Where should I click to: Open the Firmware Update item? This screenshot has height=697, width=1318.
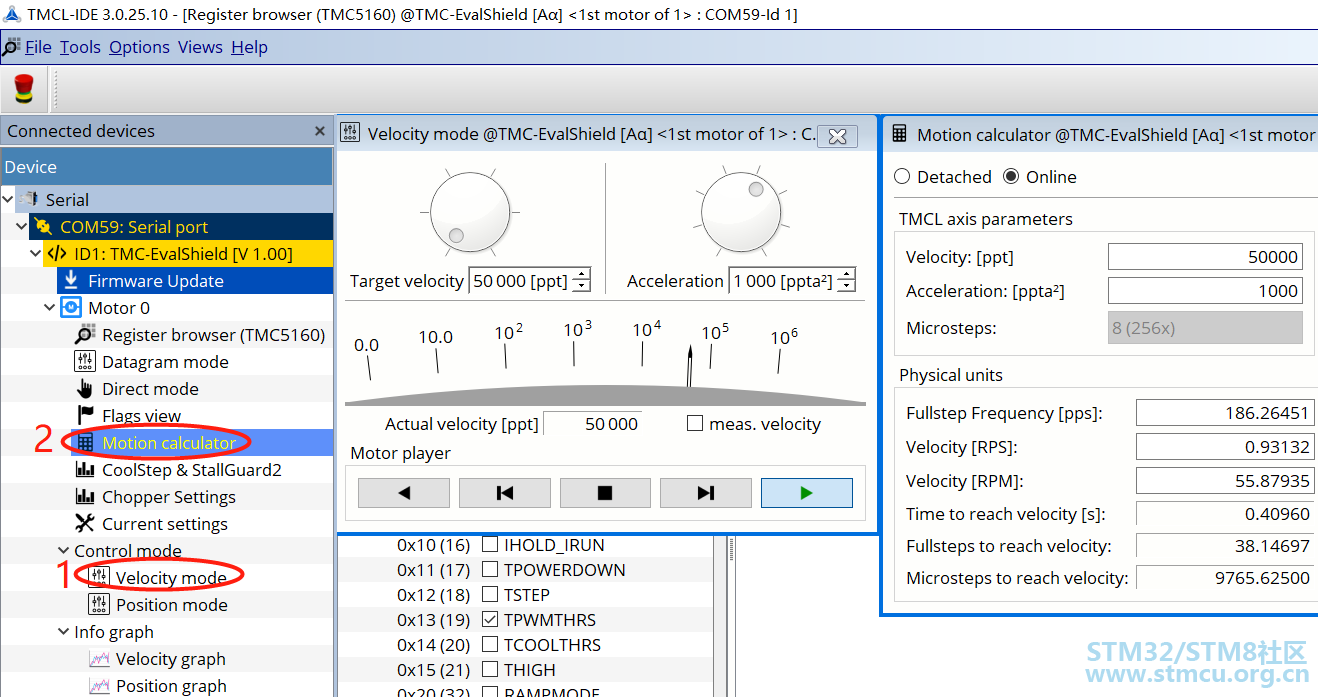coord(155,281)
